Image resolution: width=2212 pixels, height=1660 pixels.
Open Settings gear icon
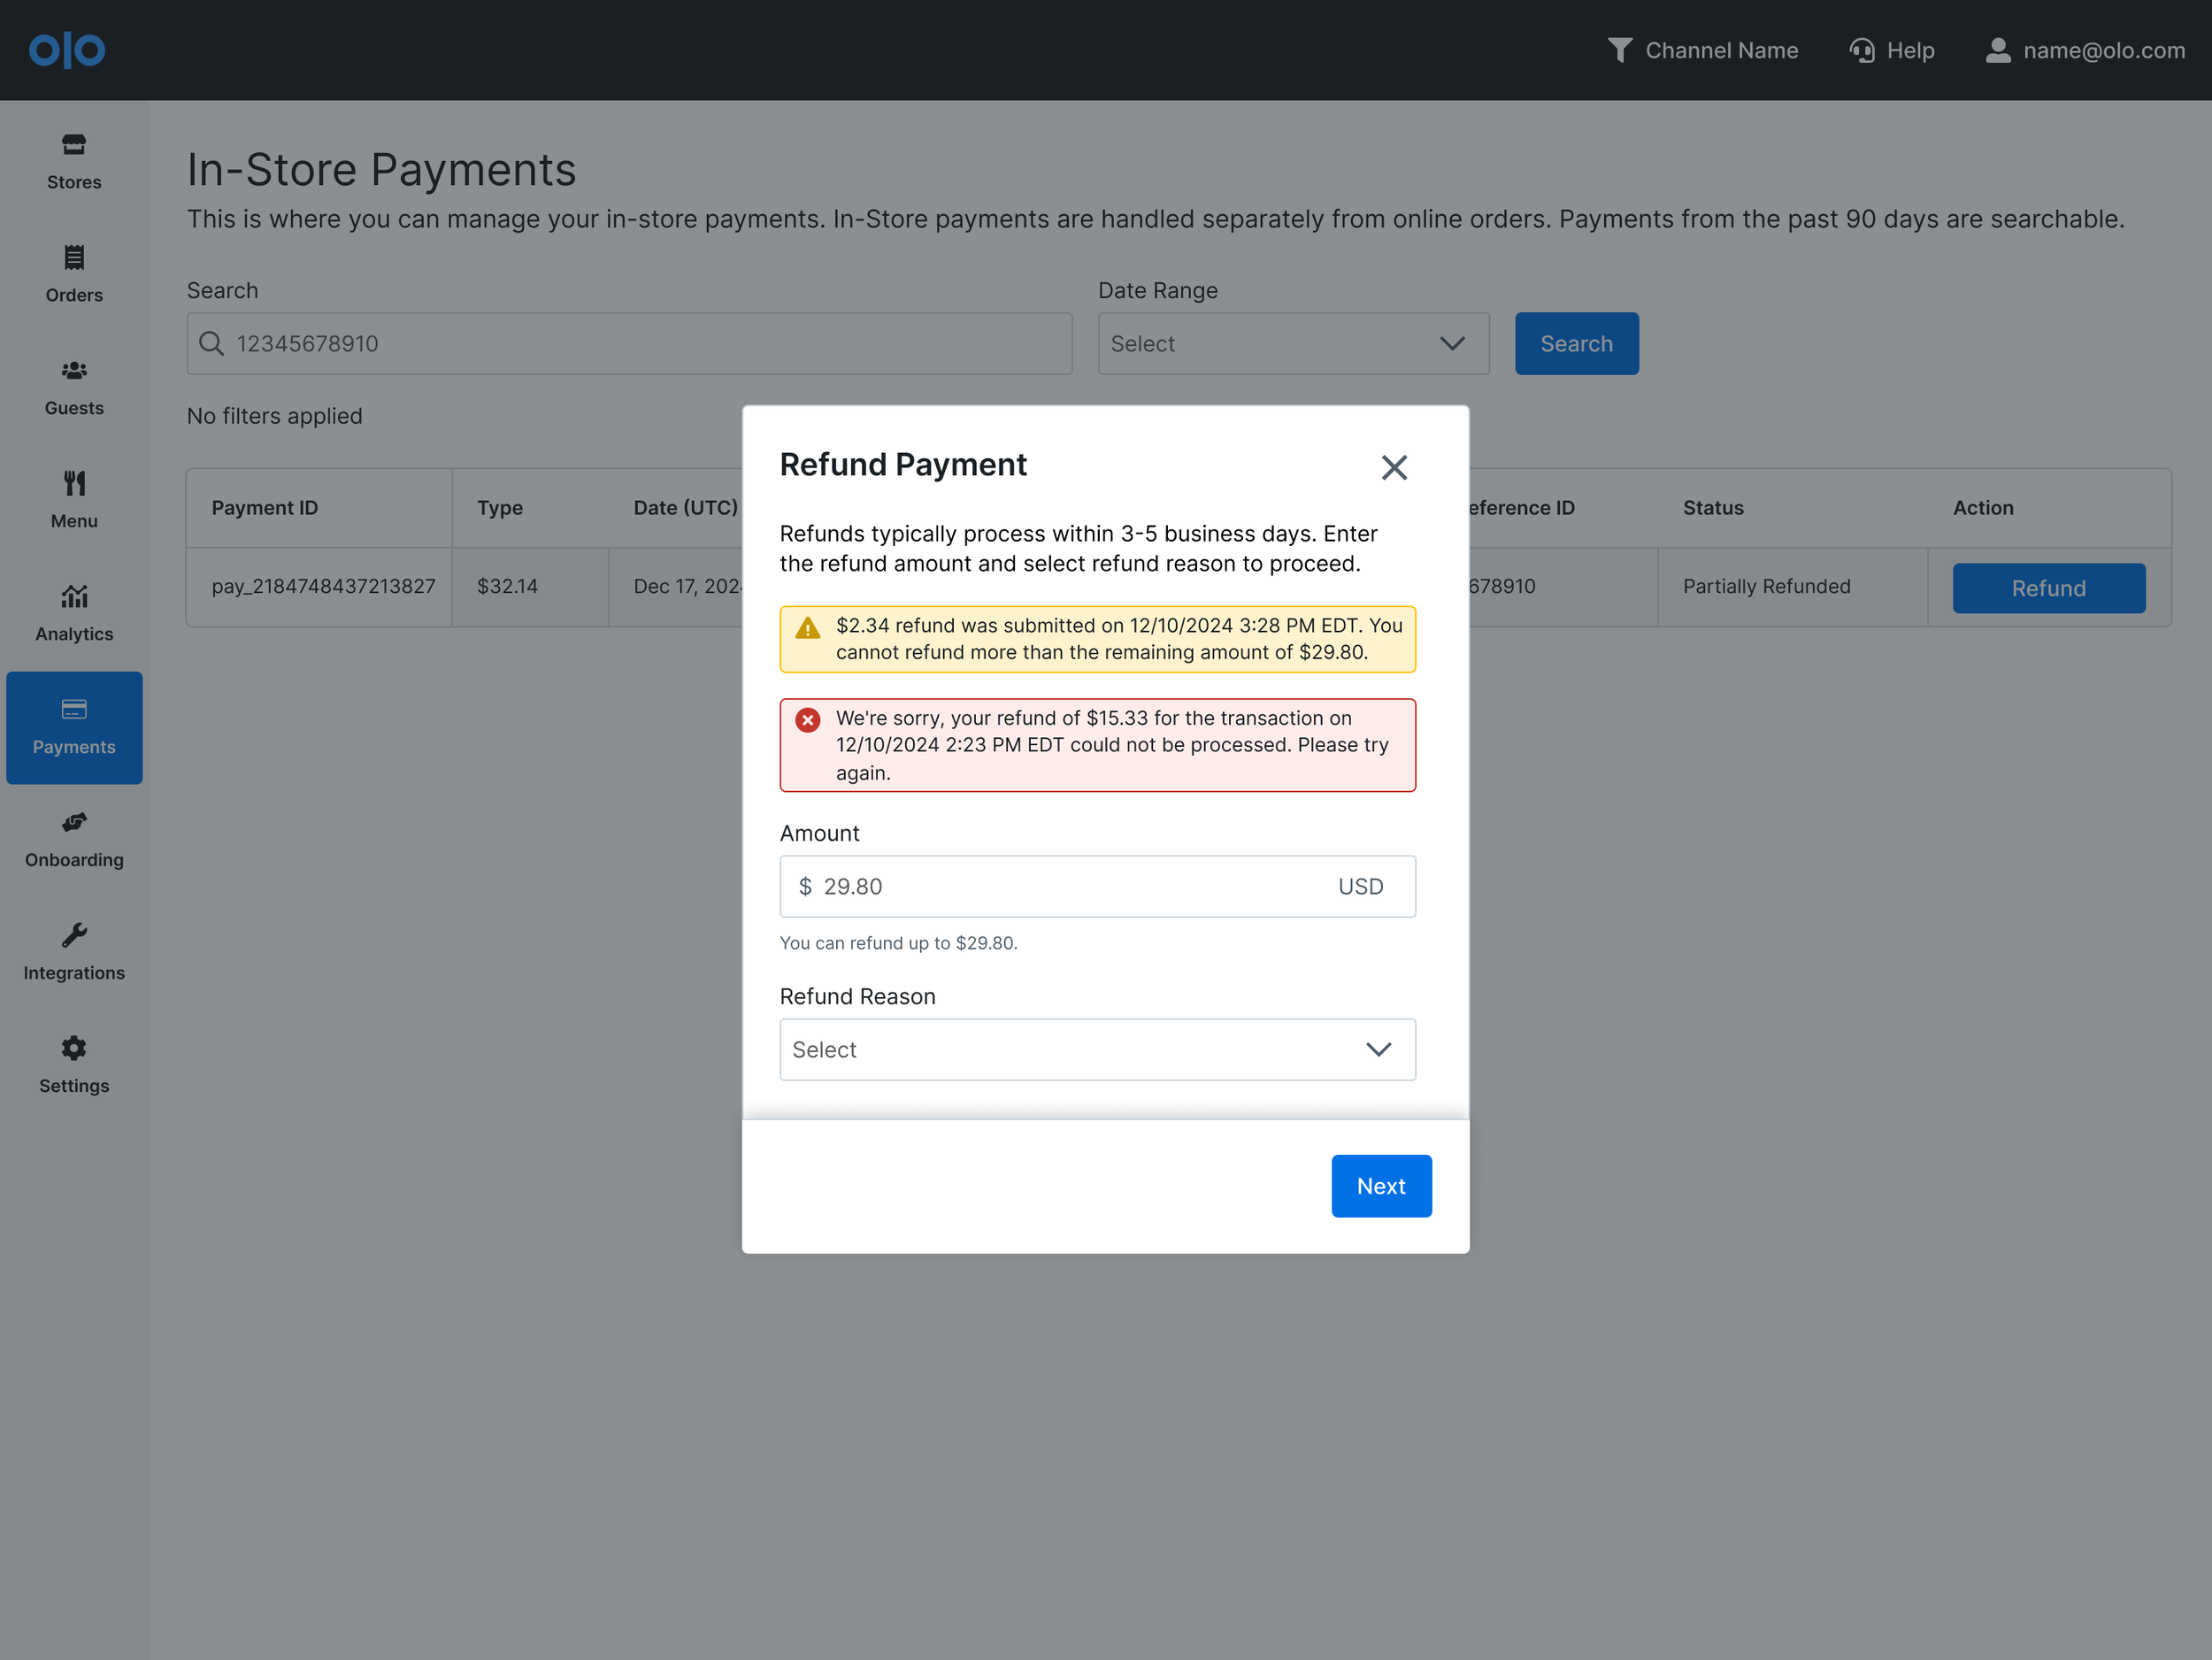click(74, 1049)
